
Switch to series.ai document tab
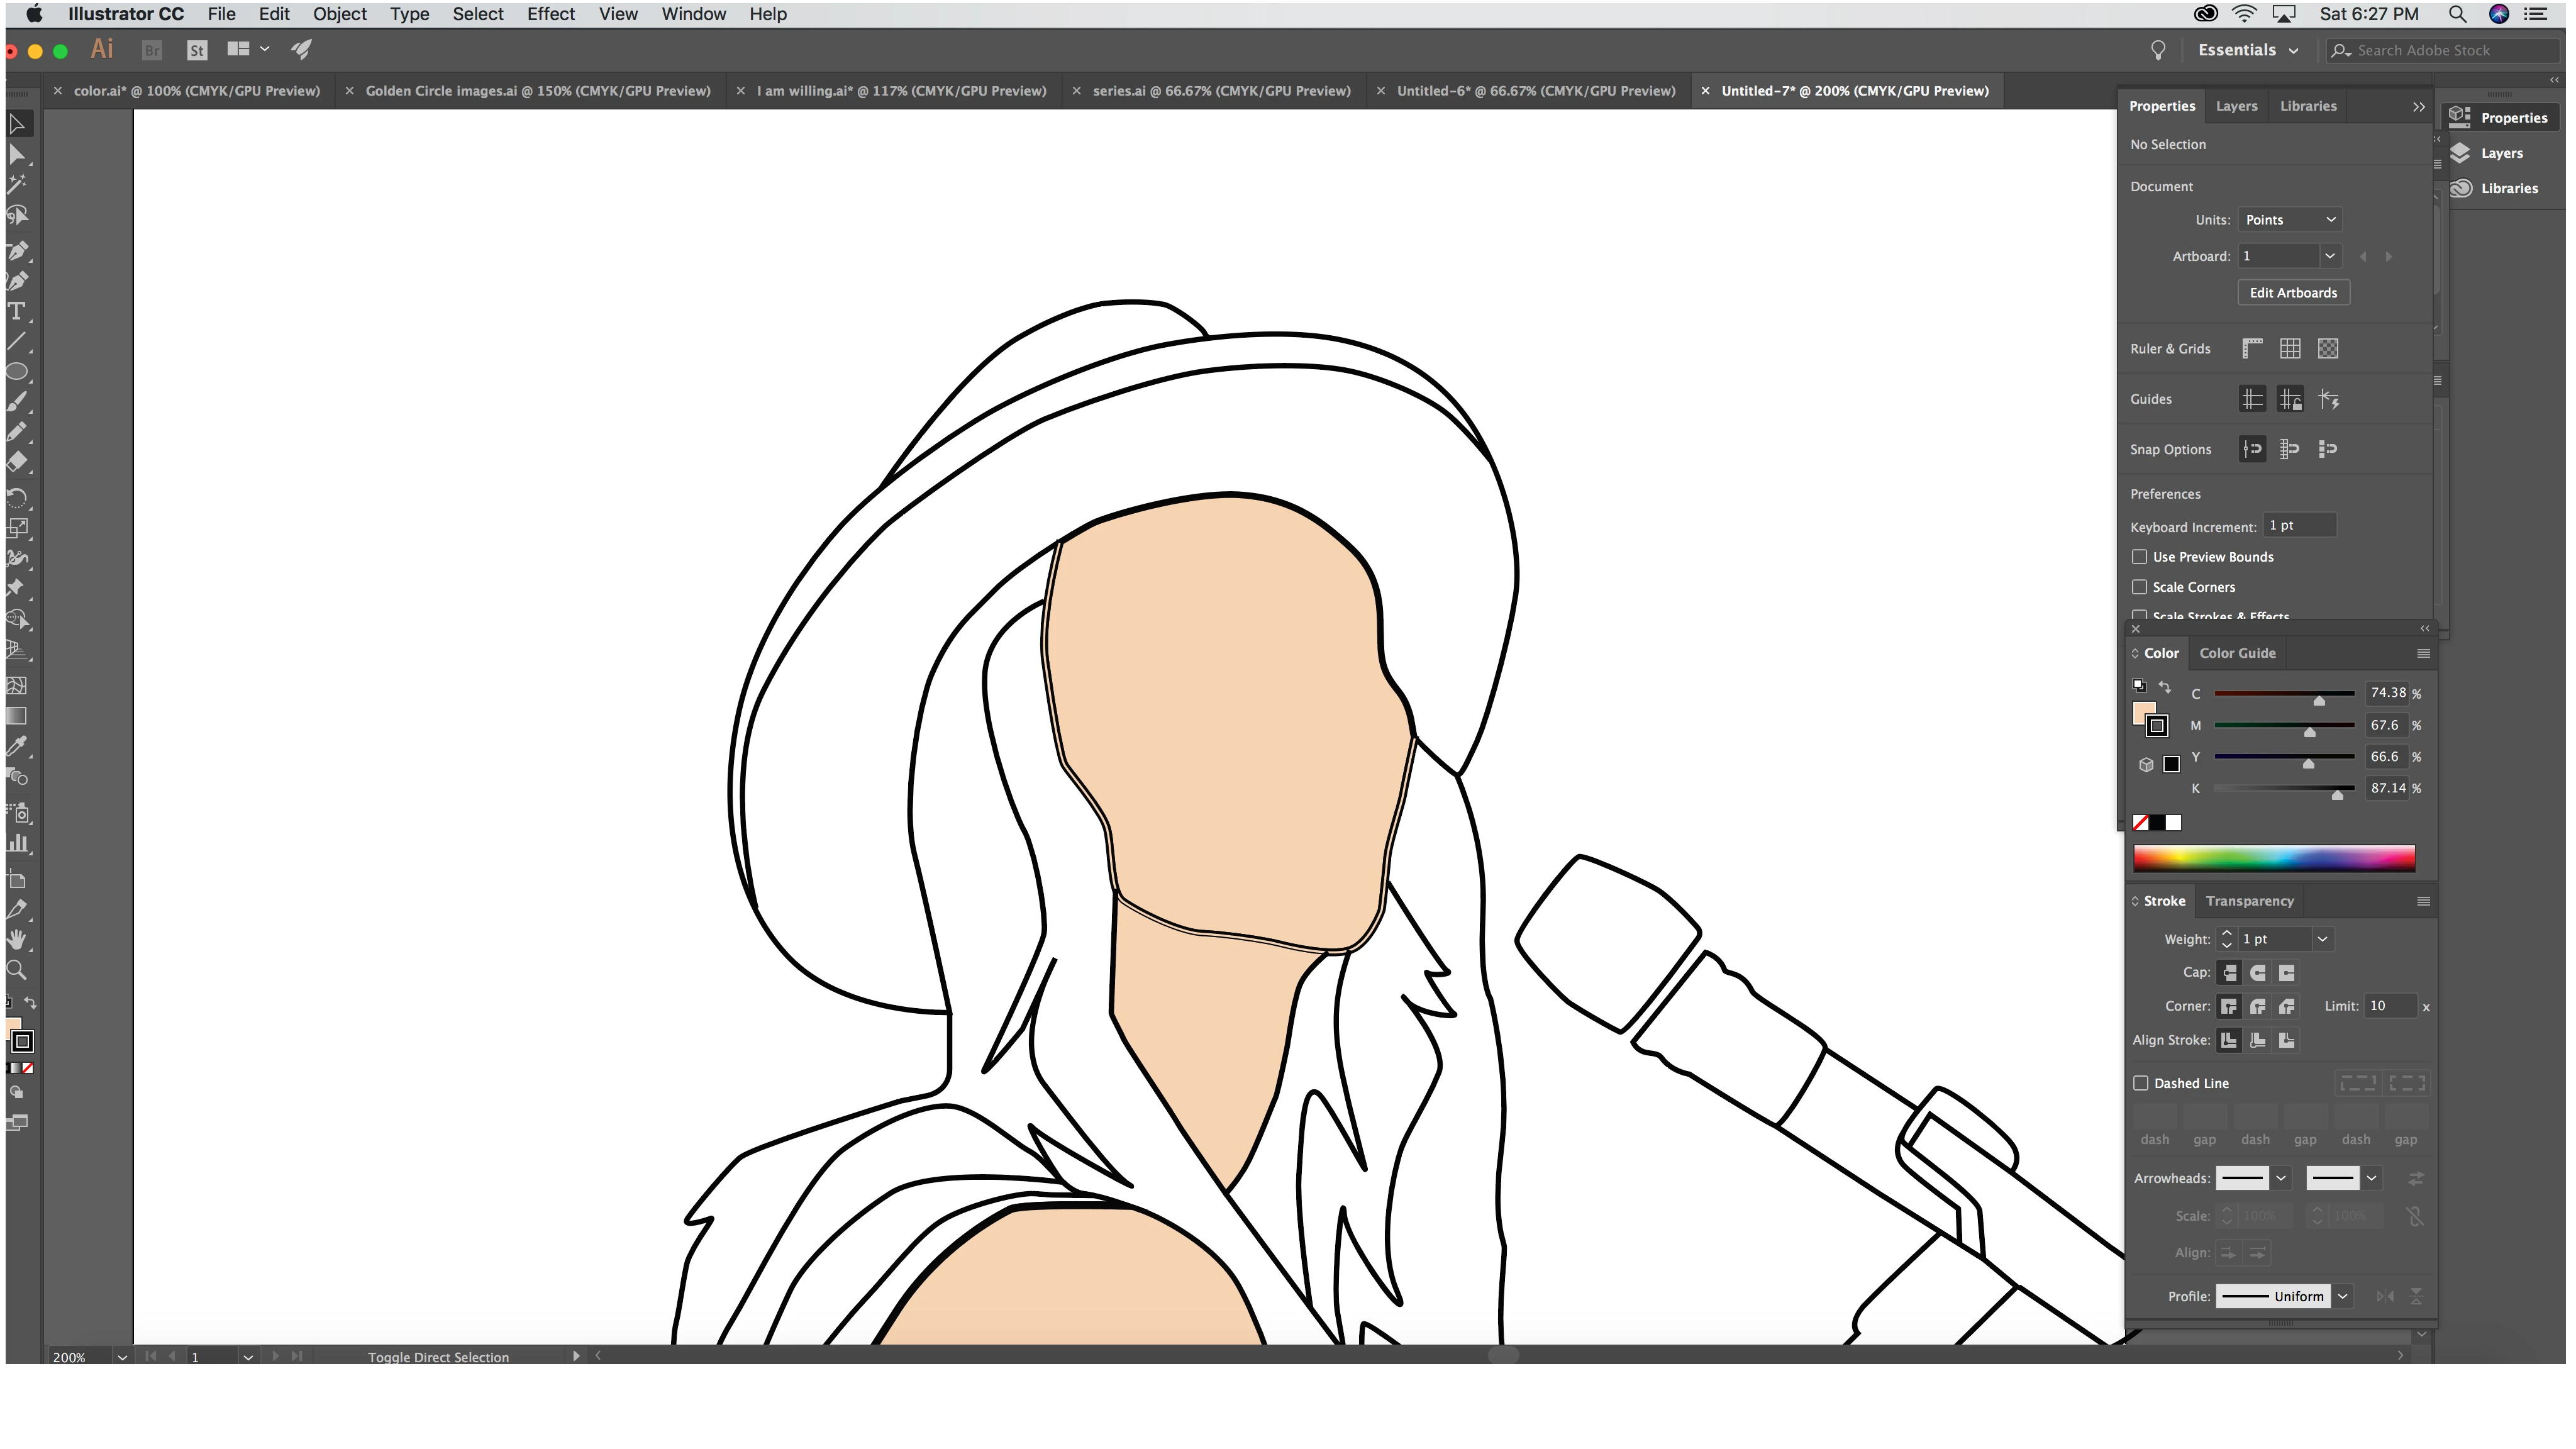[1221, 91]
